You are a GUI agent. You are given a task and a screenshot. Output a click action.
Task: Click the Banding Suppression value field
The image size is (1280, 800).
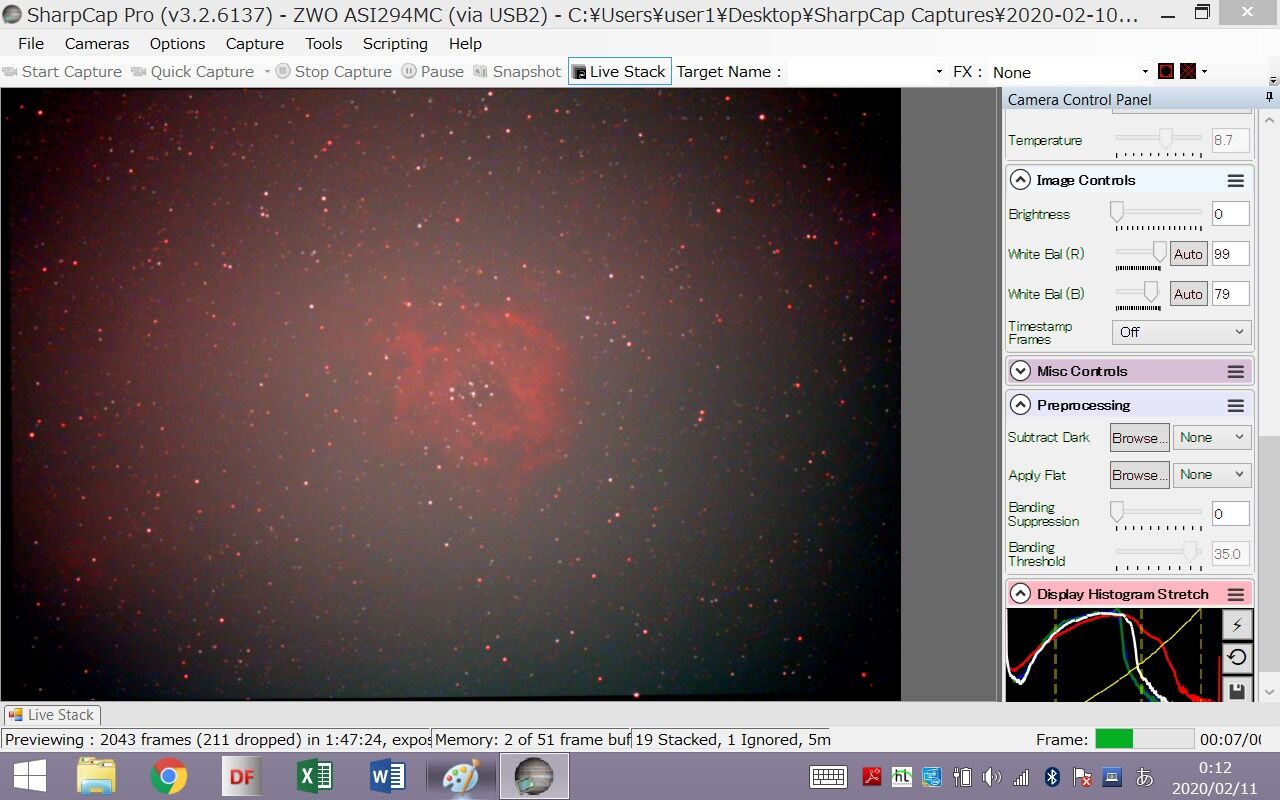pos(1230,514)
